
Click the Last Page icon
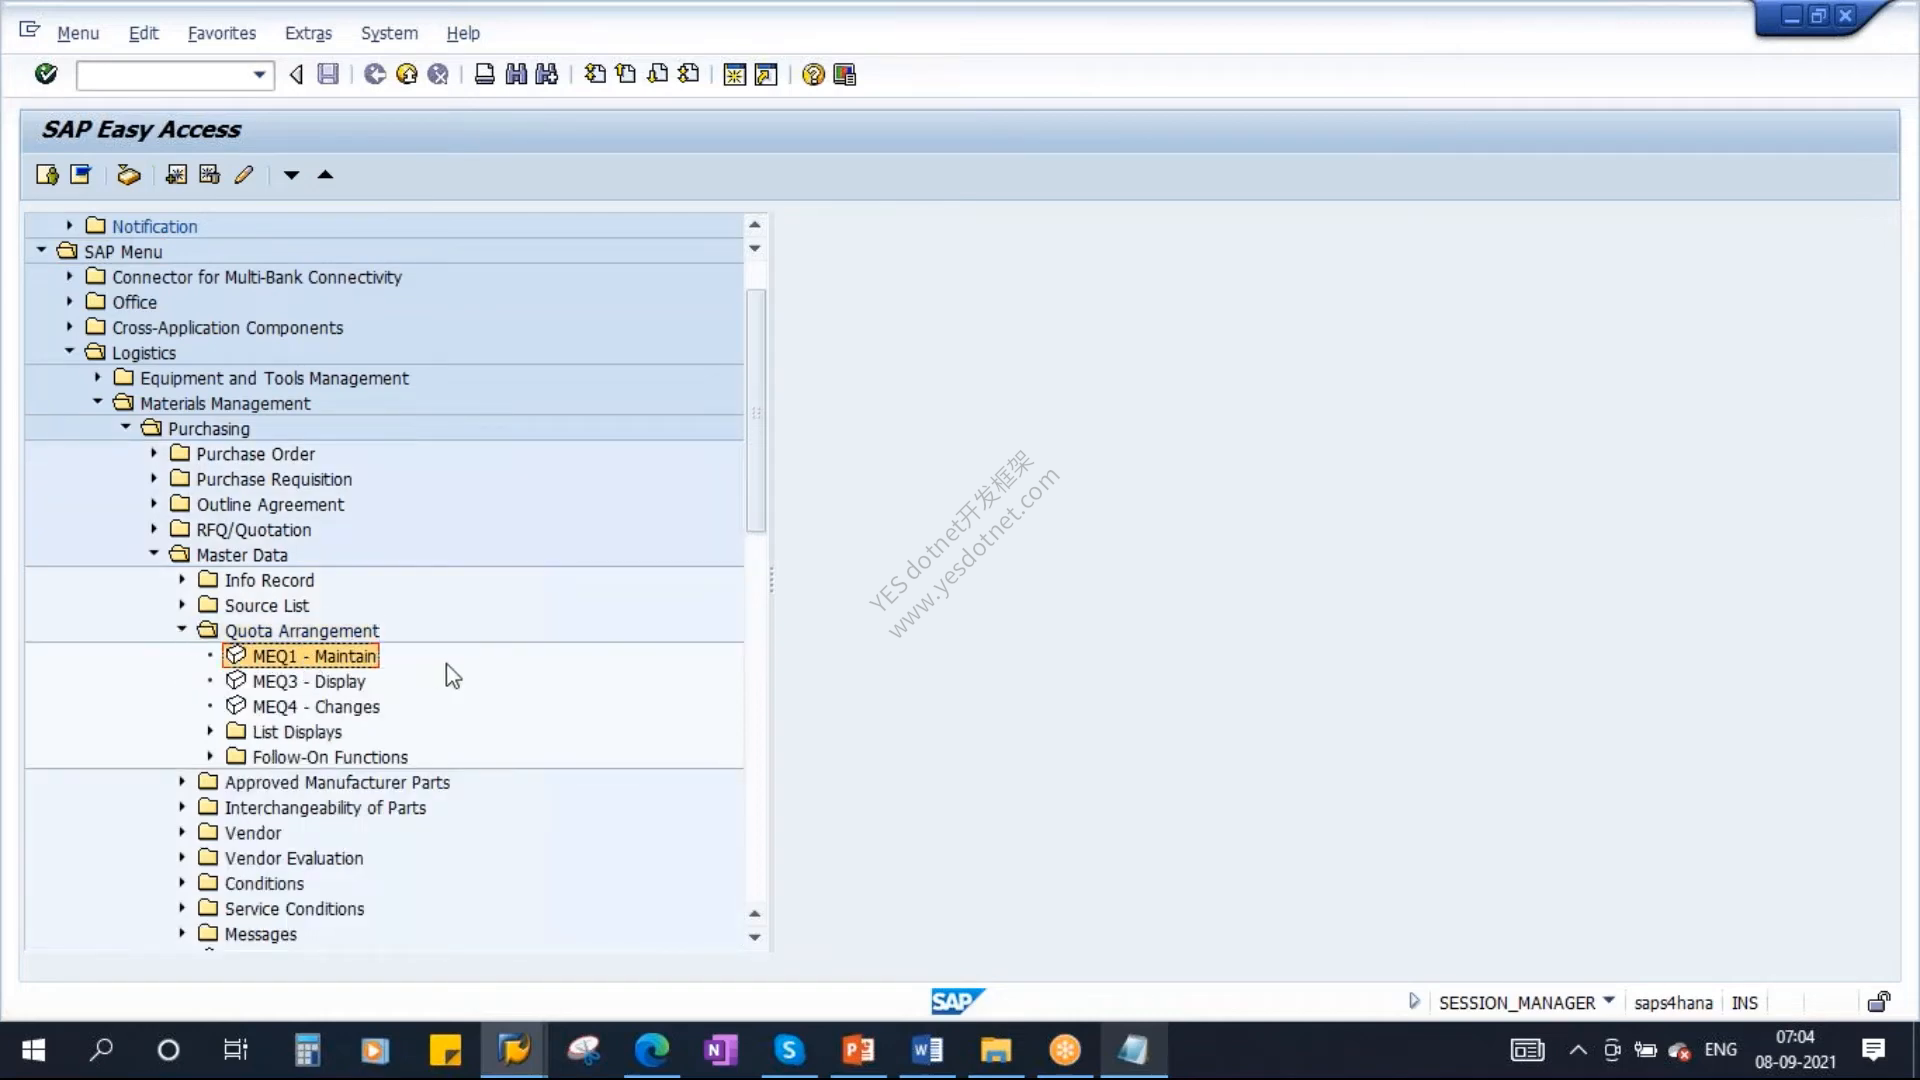click(689, 74)
